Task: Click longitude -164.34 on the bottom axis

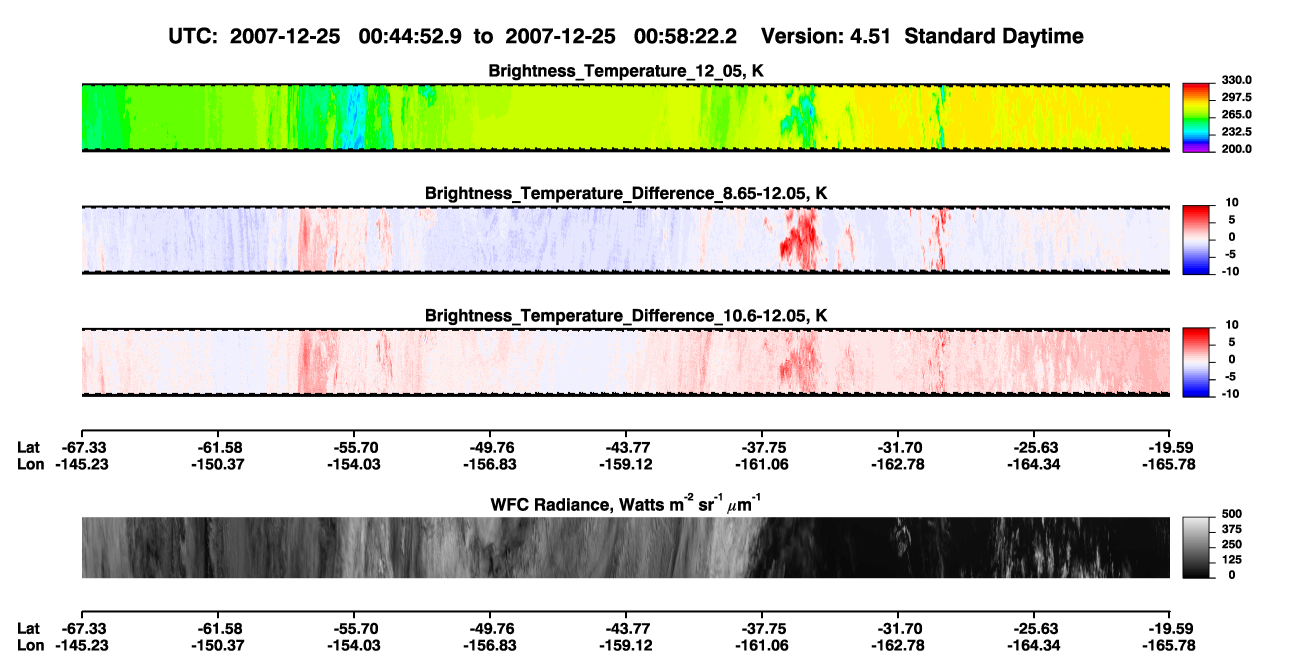Action: pos(1034,644)
